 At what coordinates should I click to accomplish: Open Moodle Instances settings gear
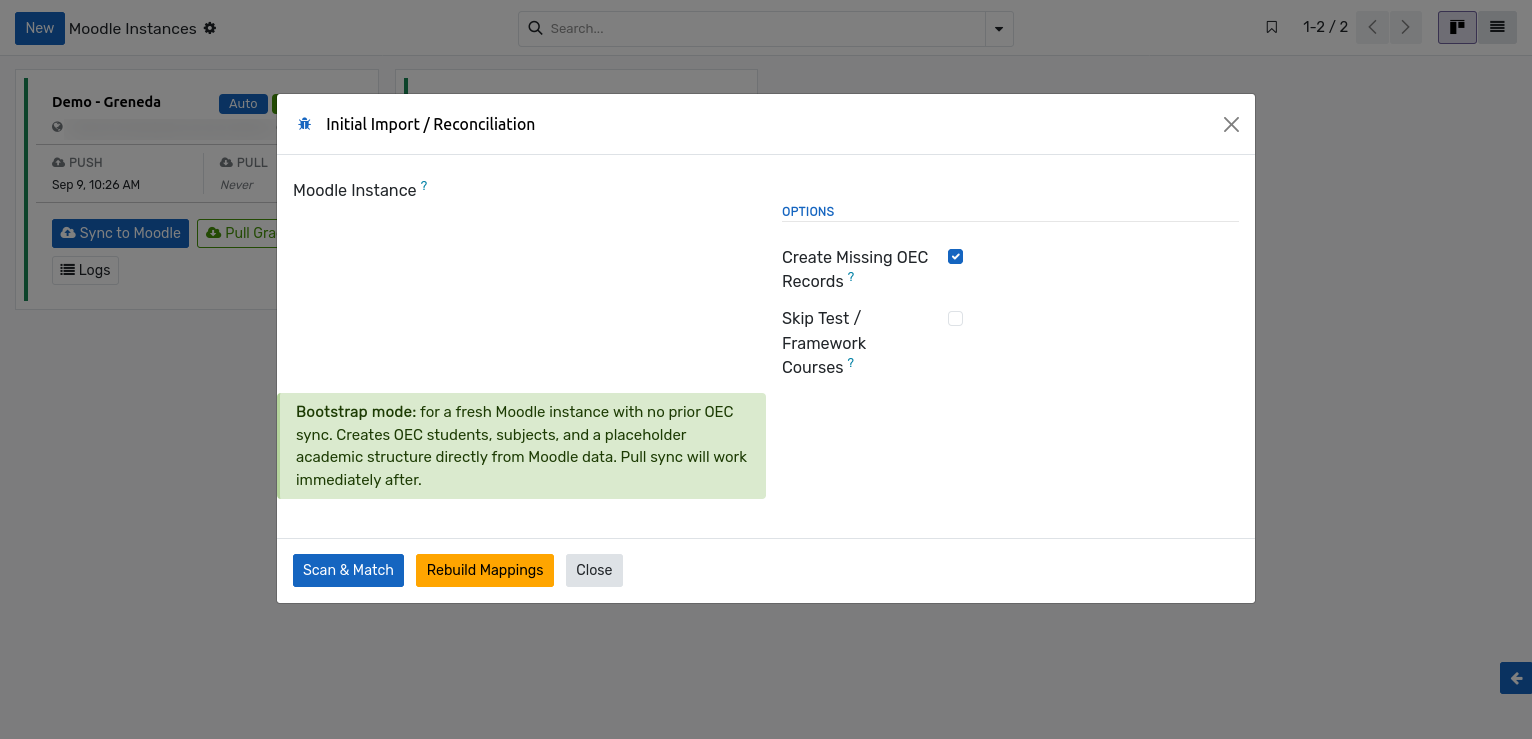(210, 28)
